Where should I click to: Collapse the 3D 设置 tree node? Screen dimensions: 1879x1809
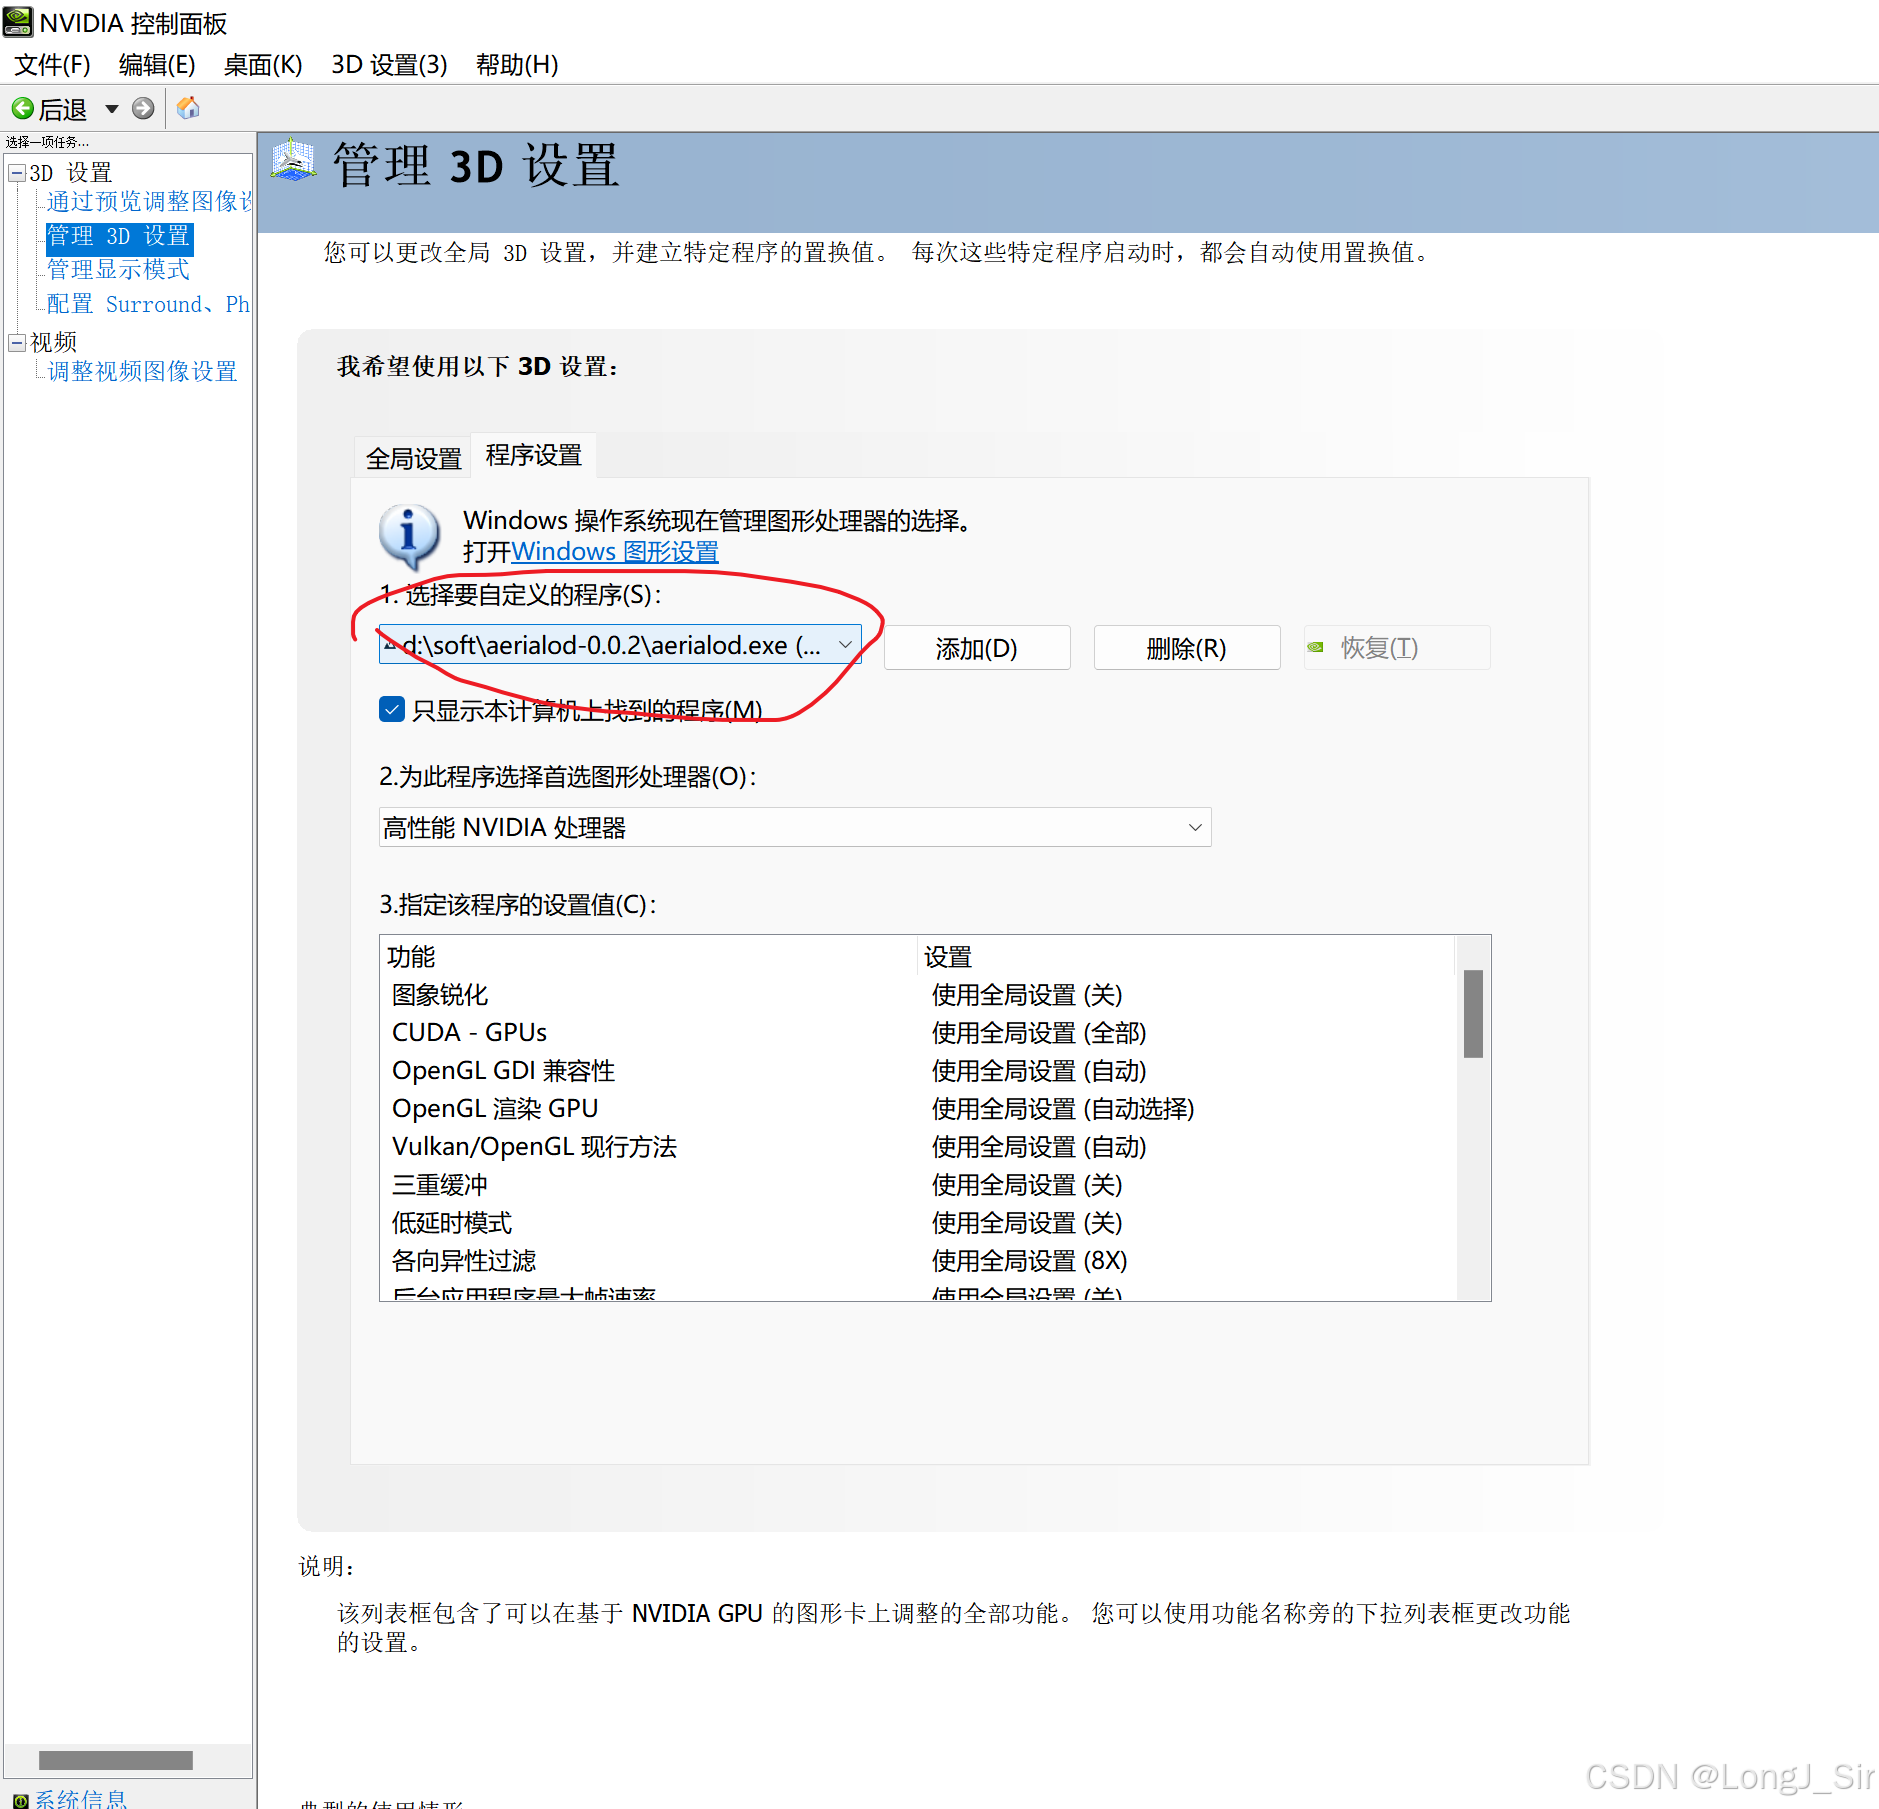coord(17,173)
